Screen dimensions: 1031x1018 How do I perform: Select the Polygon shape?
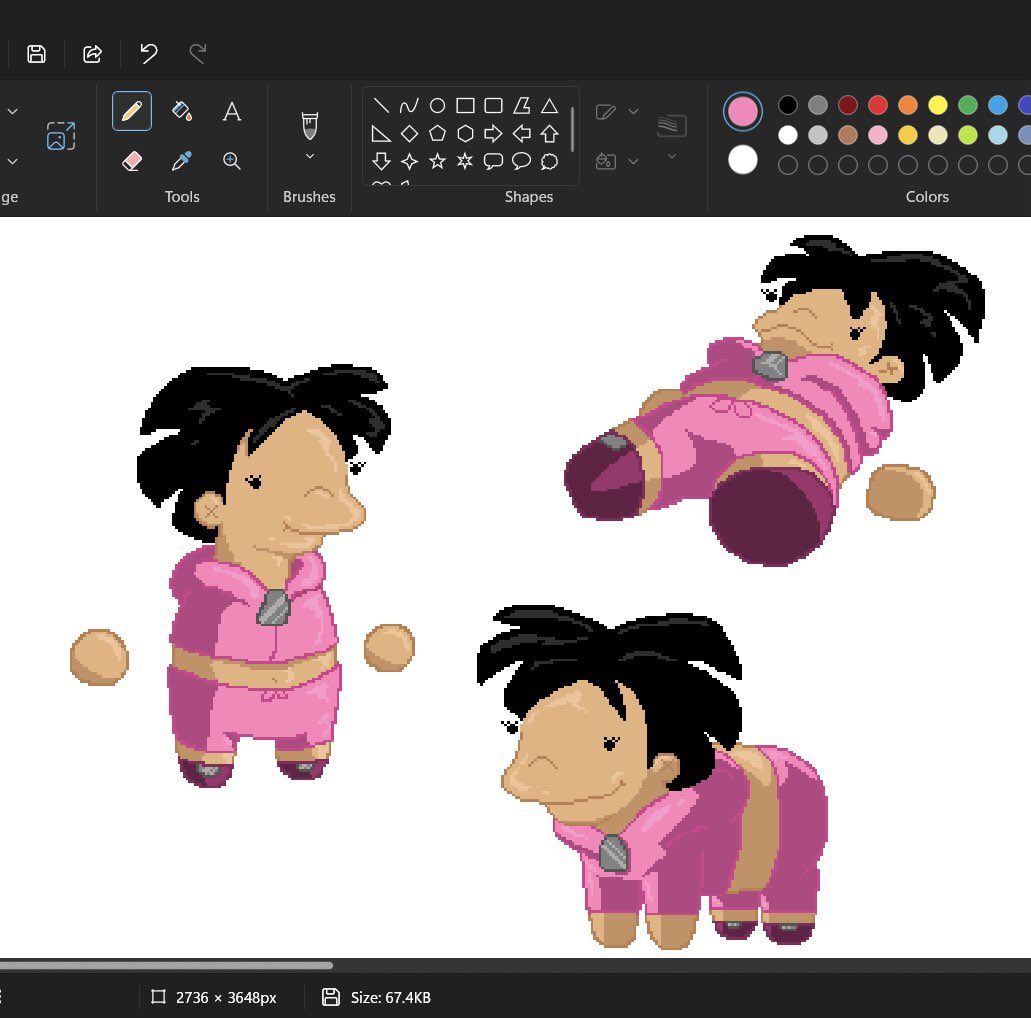tap(521, 105)
